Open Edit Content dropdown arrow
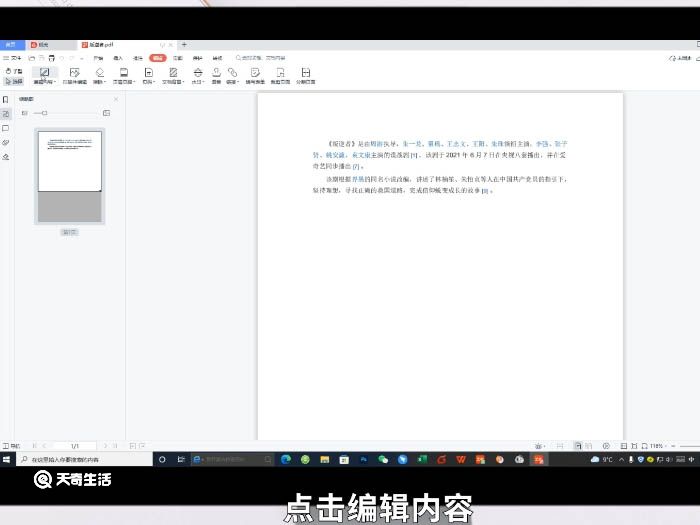 tap(55, 82)
